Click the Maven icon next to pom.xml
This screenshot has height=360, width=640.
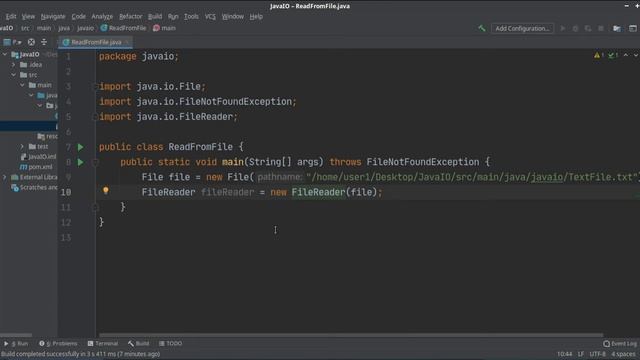[24, 167]
